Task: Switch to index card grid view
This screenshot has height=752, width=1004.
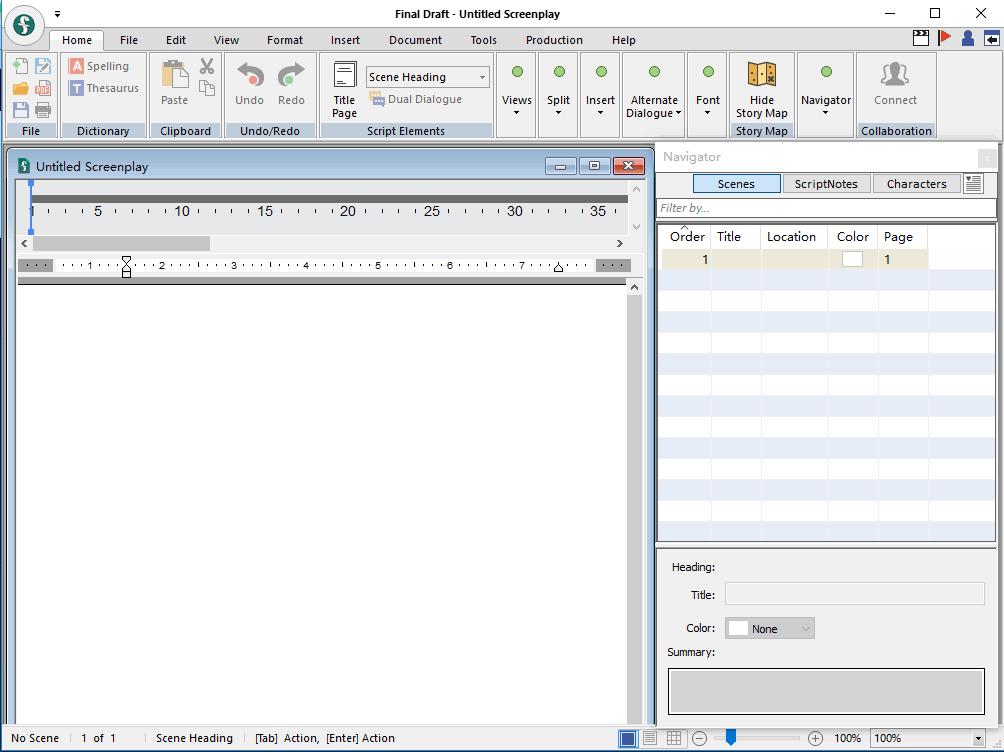Action: tap(674, 738)
